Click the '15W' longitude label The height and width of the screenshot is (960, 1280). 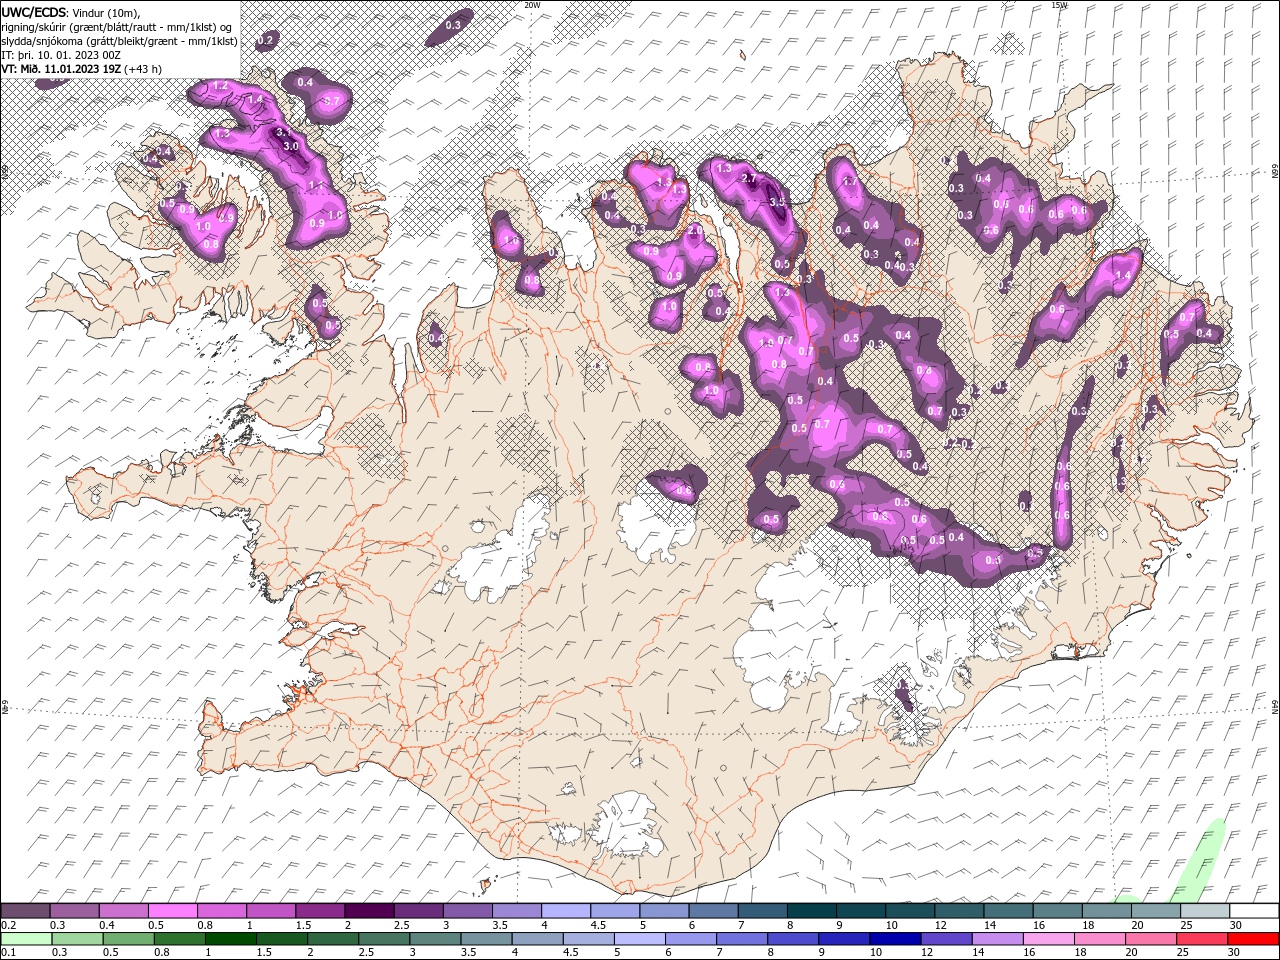point(1059,5)
